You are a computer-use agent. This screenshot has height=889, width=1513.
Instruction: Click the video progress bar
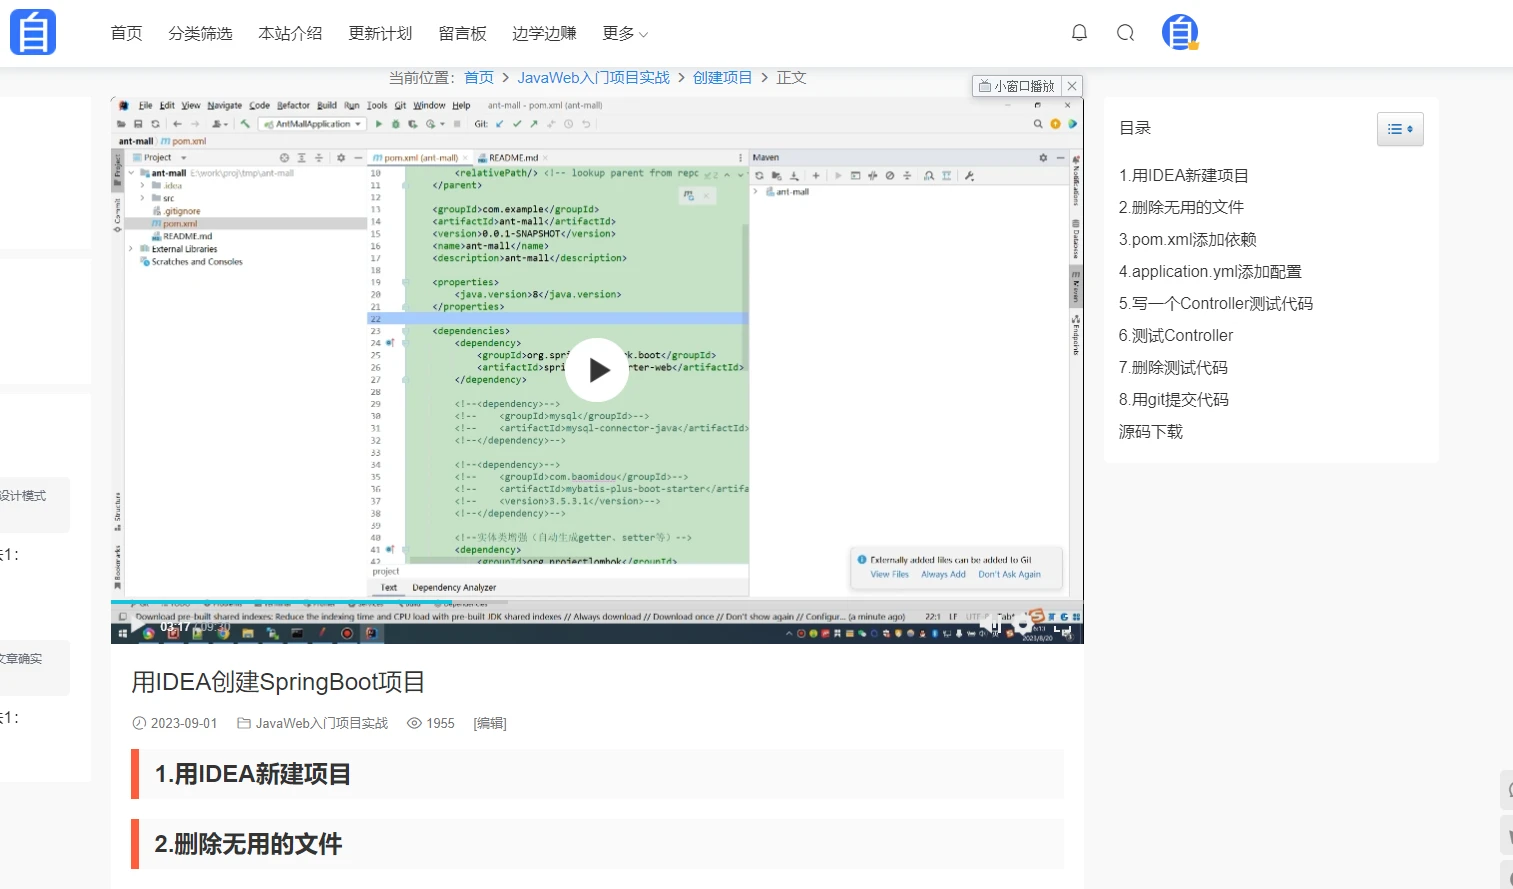click(x=597, y=602)
